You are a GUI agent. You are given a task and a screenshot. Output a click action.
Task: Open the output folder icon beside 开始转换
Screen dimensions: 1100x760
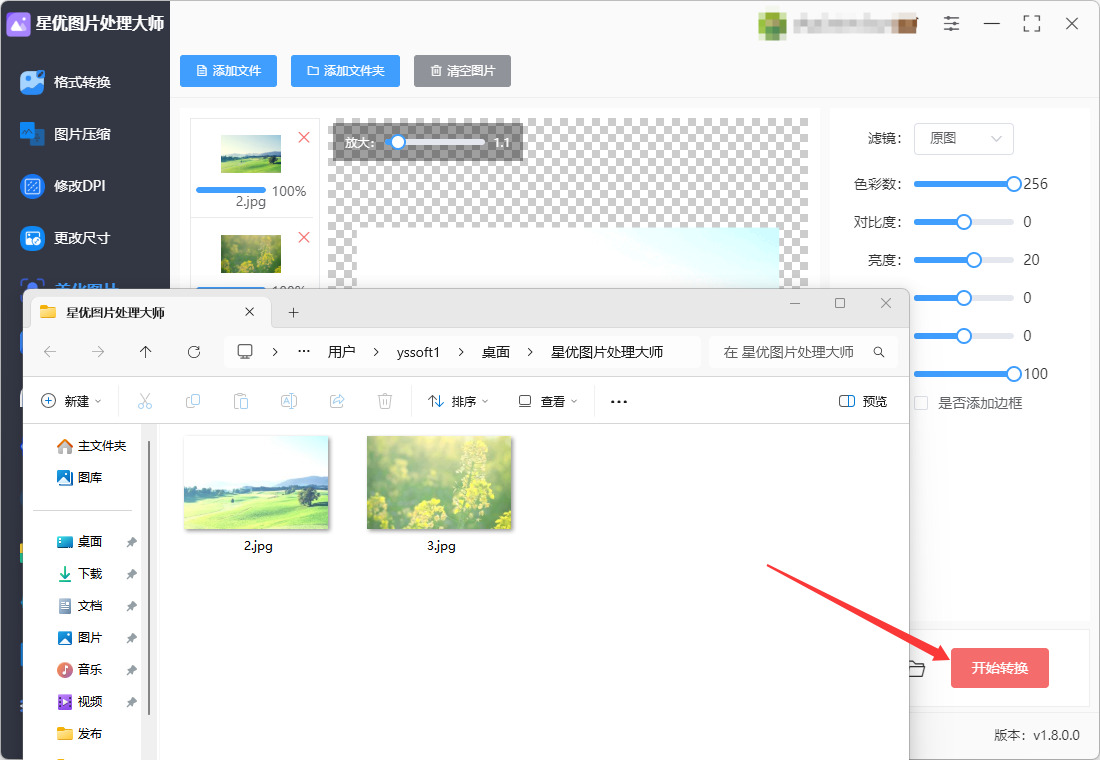click(916, 668)
